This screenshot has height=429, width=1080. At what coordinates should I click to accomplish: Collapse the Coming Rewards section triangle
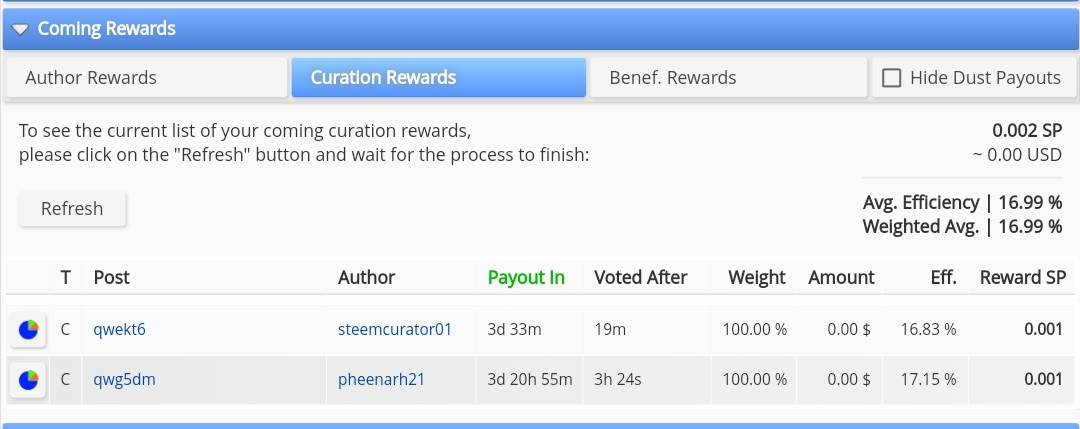(20, 29)
